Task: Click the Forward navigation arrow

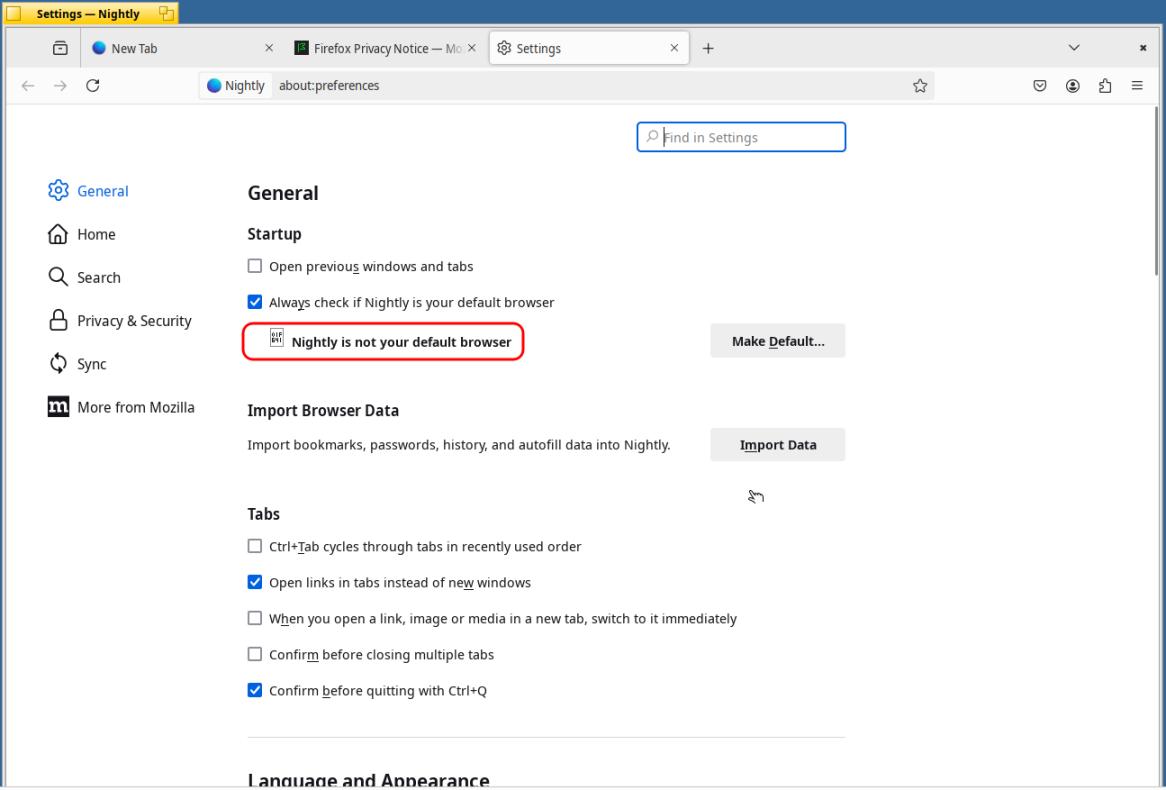Action: pos(60,86)
